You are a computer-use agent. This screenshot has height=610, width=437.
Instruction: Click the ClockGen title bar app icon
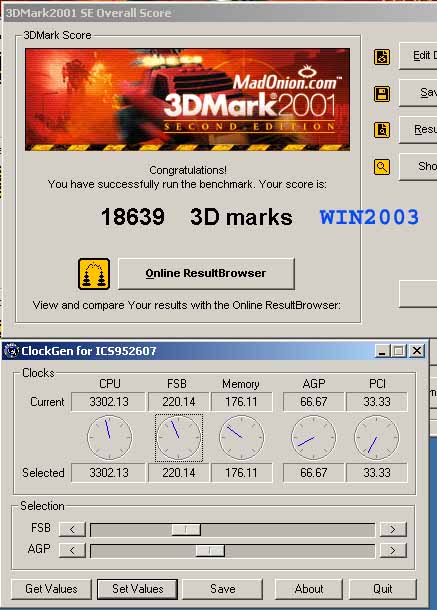point(12,351)
